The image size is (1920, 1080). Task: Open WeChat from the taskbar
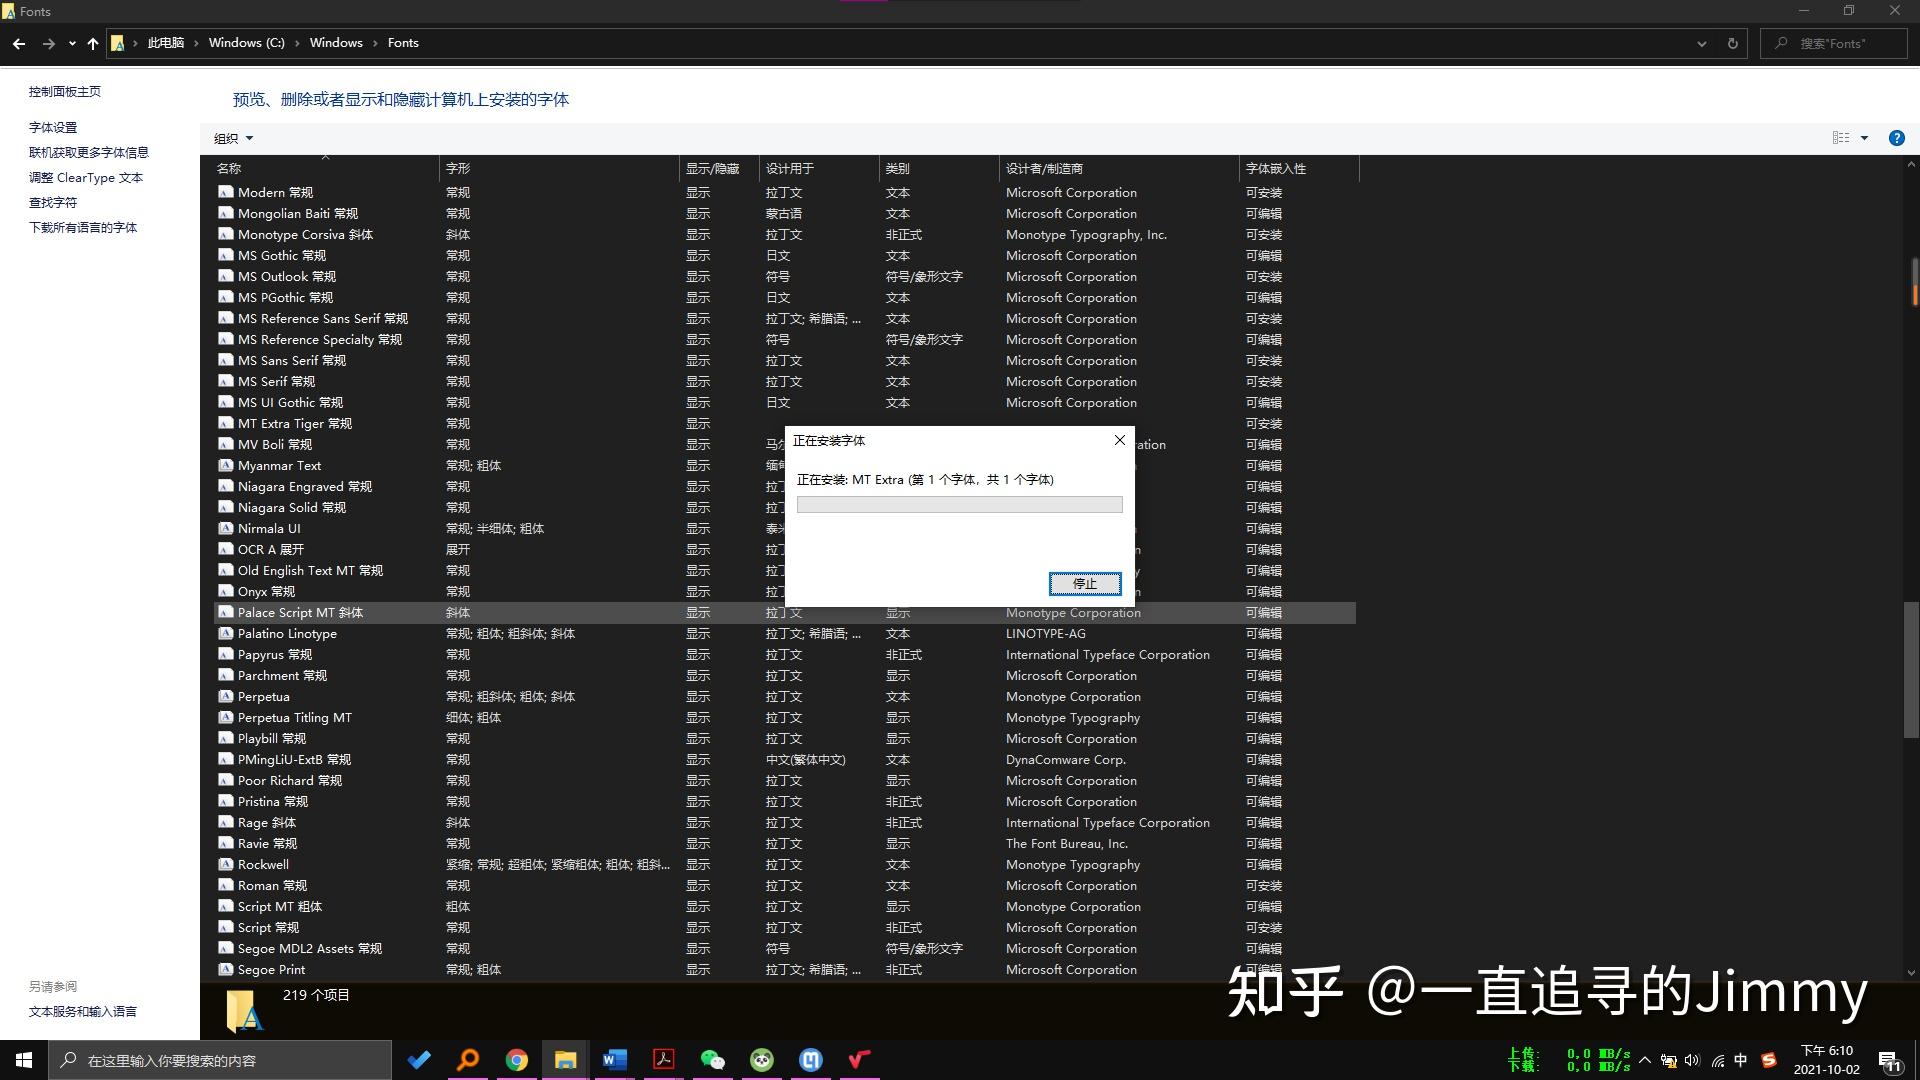pyautogui.click(x=712, y=1060)
